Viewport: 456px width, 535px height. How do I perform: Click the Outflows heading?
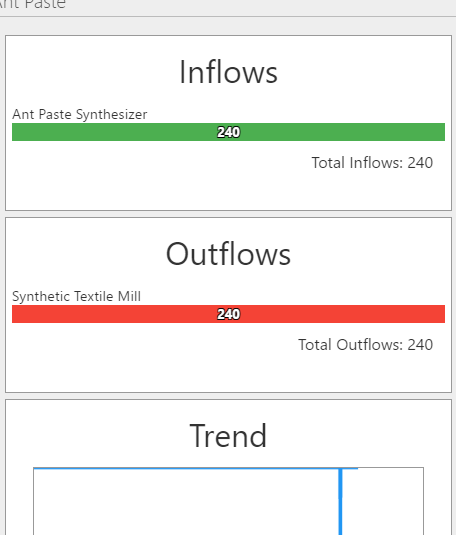(228, 254)
